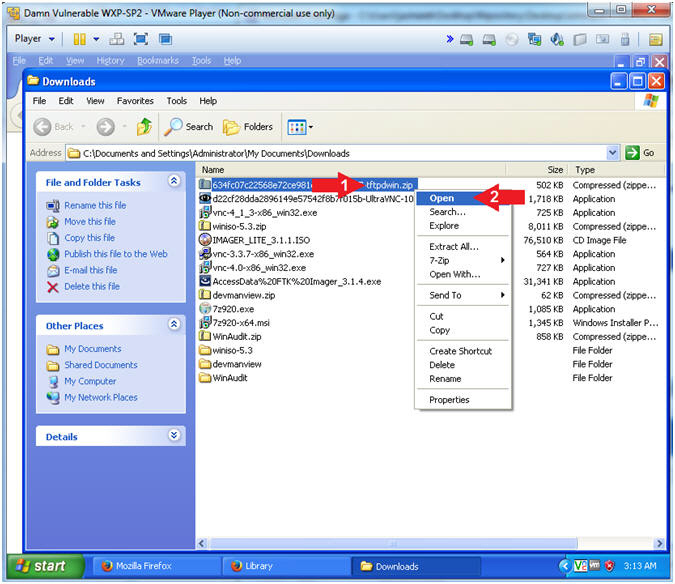Click the Search toolbar button
This screenshot has height=584, width=675.
(x=189, y=127)
